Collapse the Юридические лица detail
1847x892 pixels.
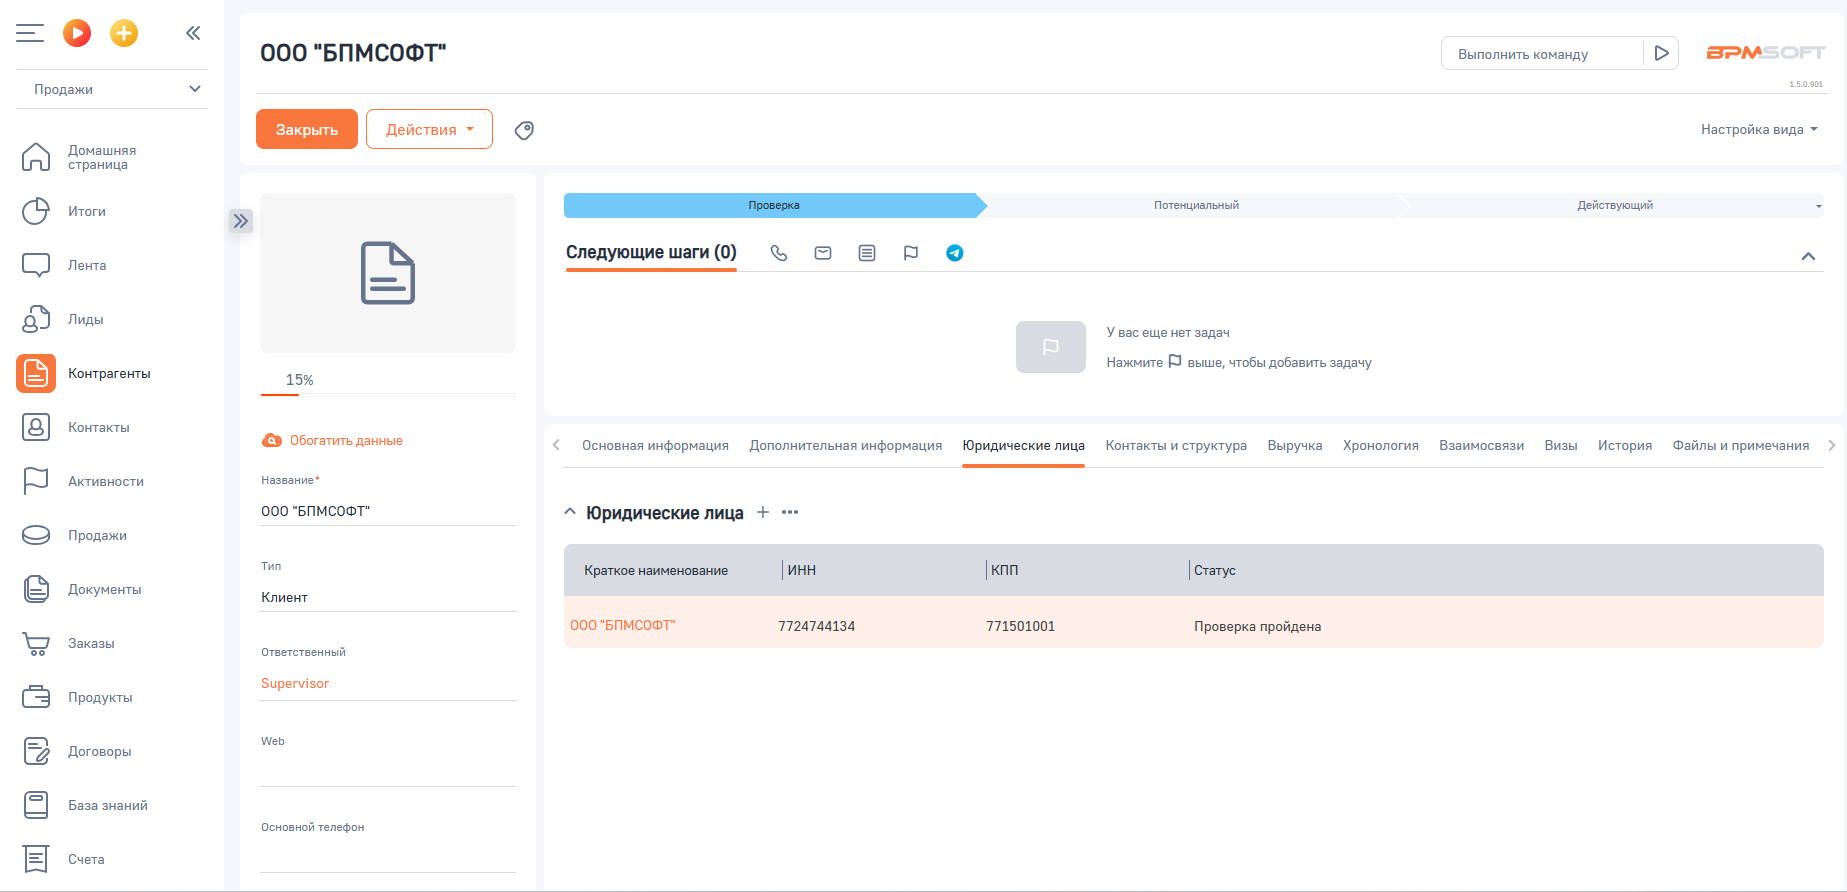tap(570, 512)
